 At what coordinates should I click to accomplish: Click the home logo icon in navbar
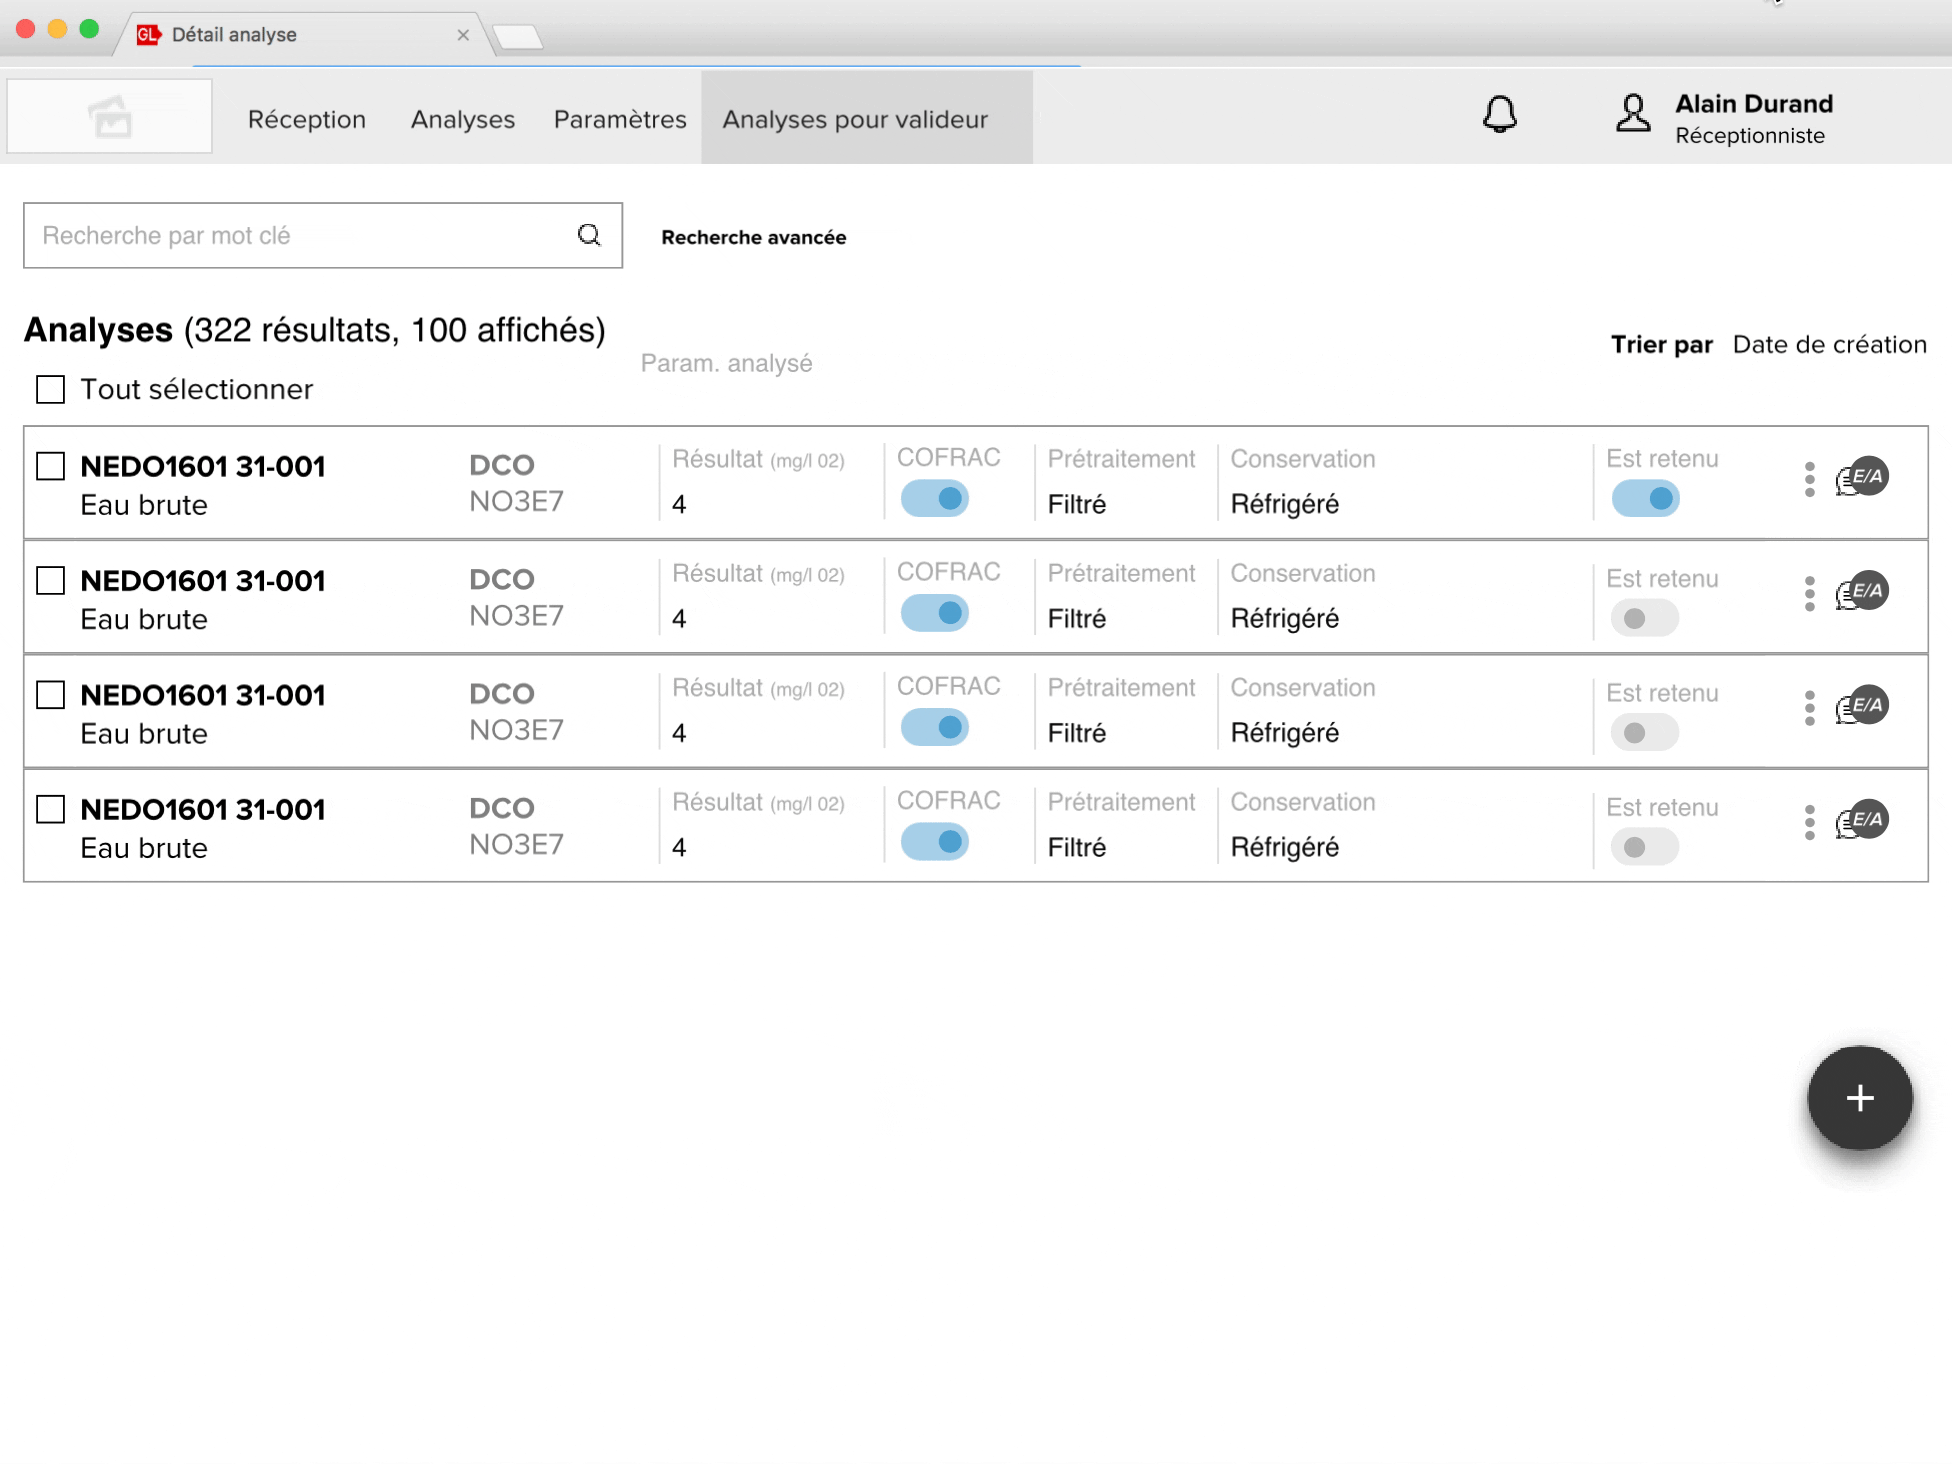tap(110, 117)
